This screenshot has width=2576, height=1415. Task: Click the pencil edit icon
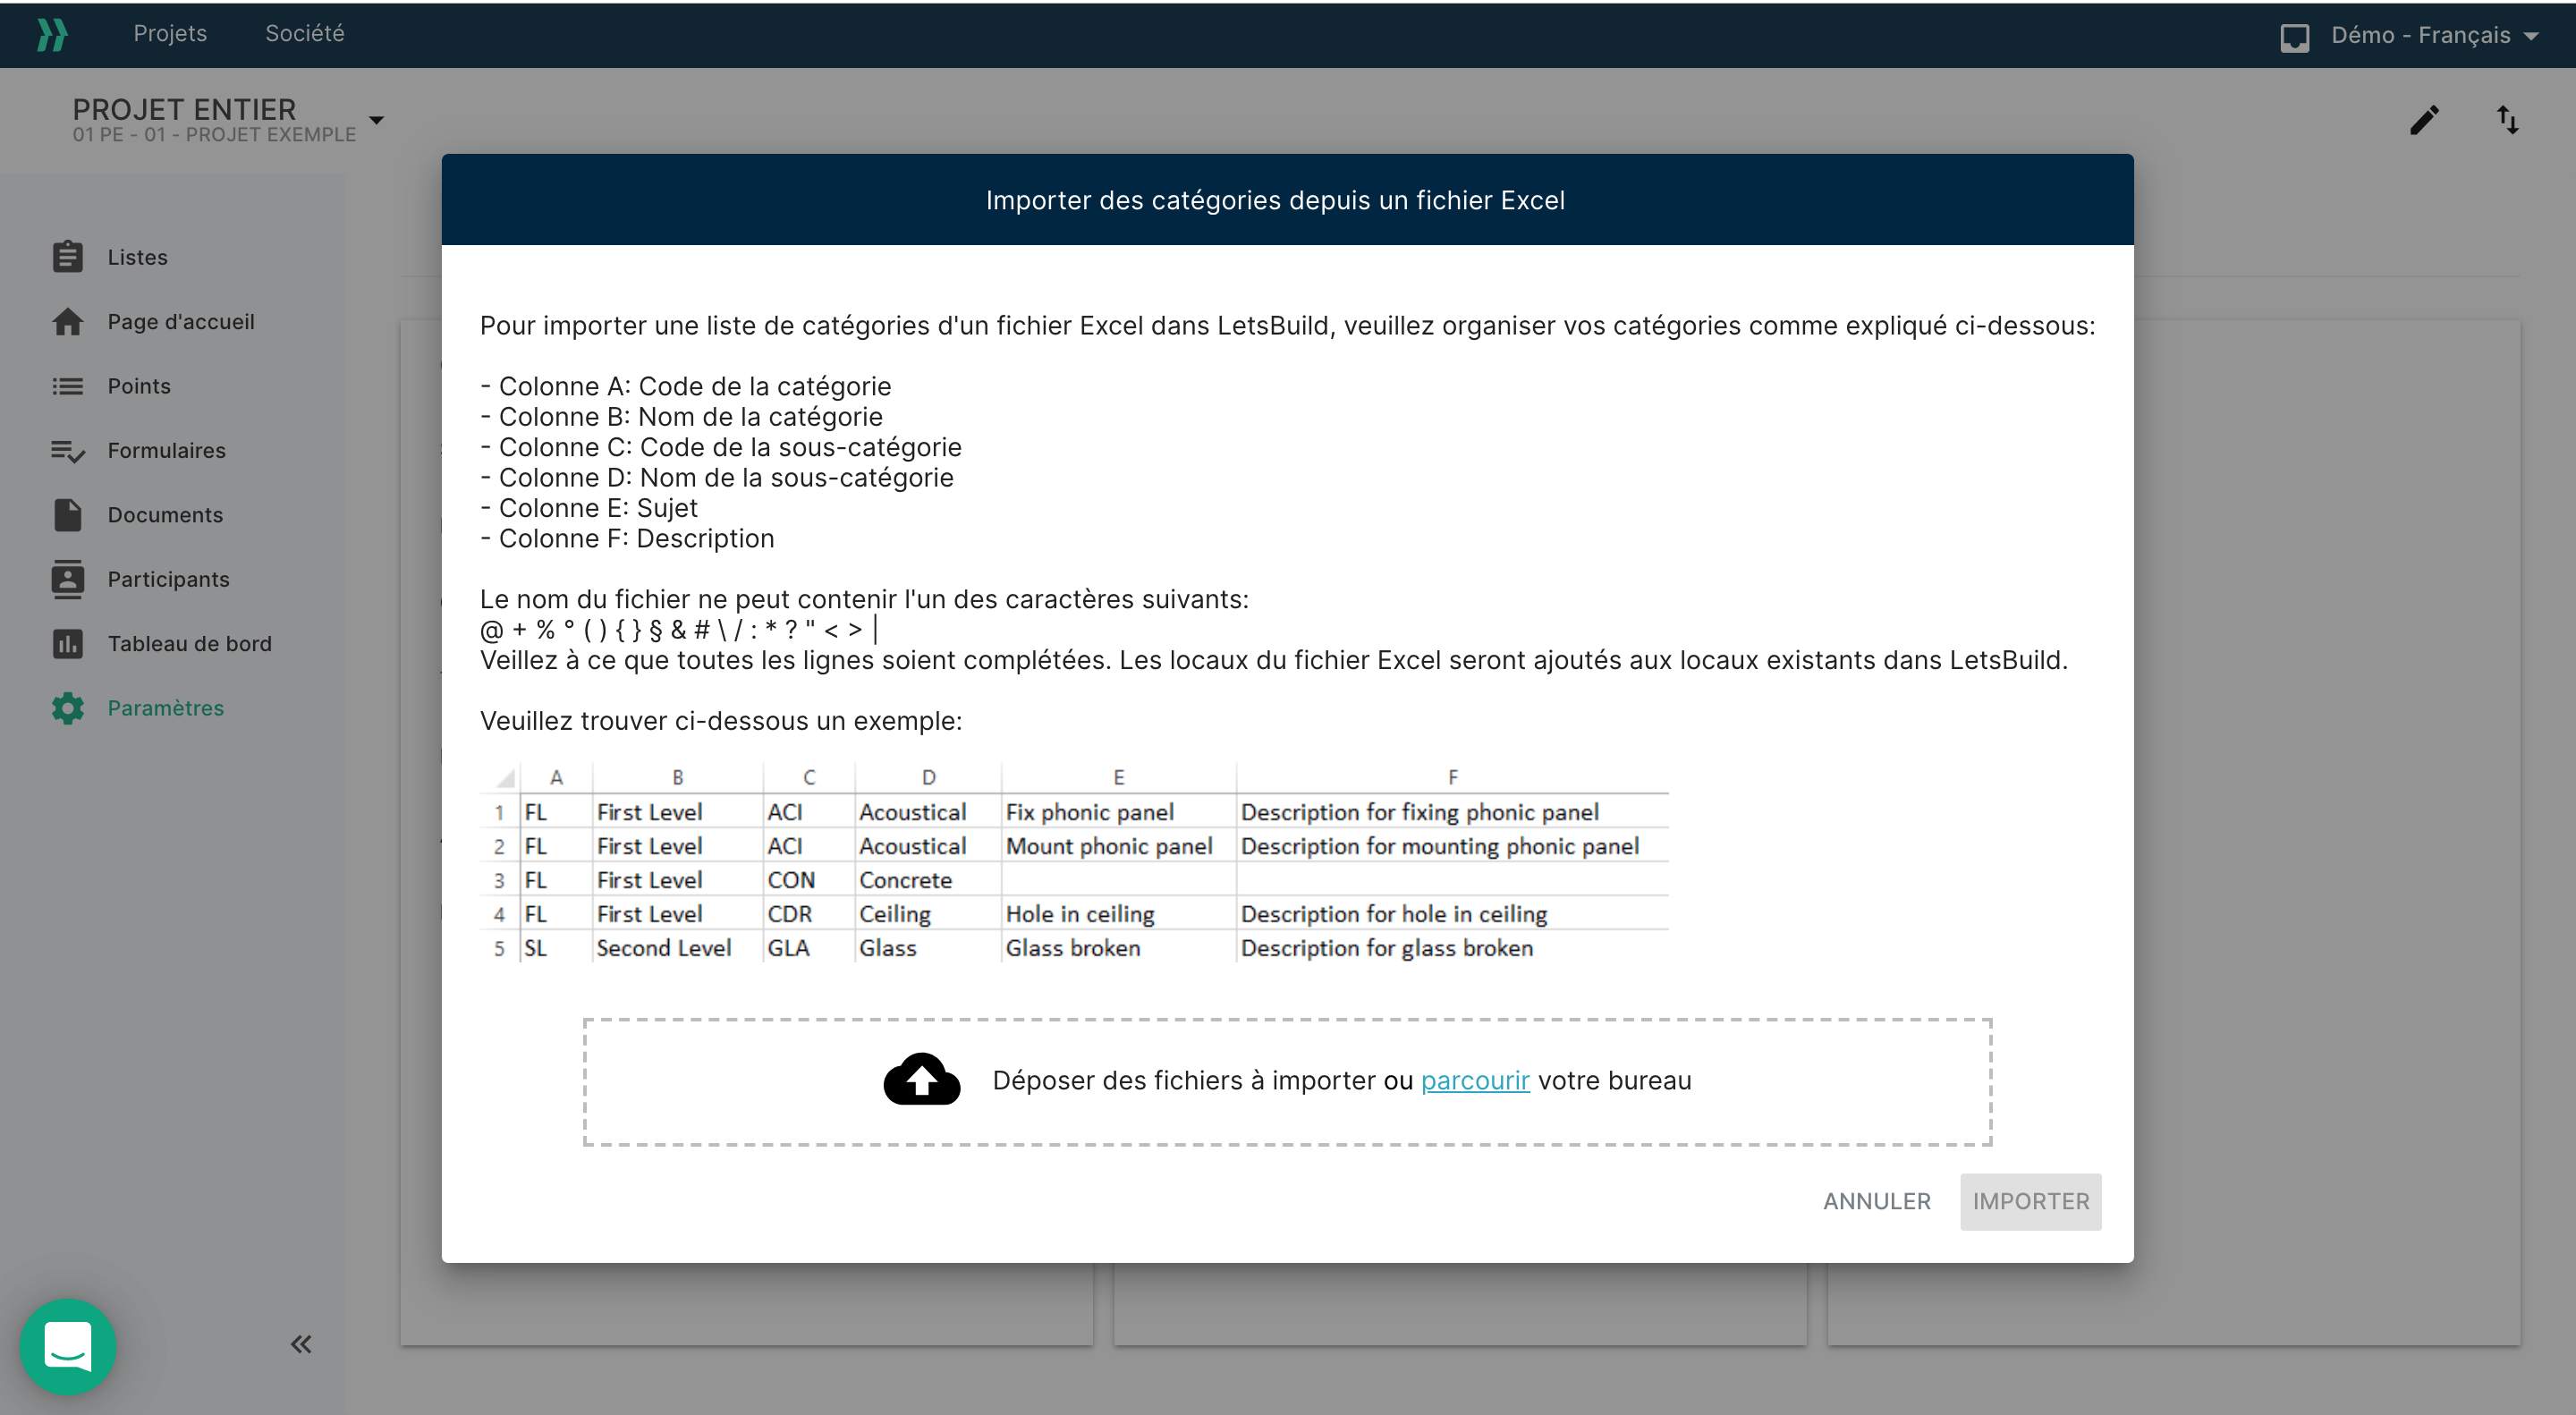pyautogui.click(x=2424, y=120)
